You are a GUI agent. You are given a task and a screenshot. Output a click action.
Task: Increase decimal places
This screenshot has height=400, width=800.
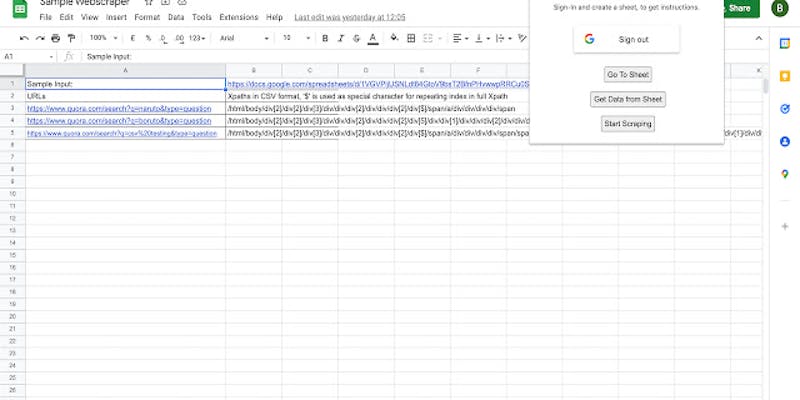click(x=179, y=38)
